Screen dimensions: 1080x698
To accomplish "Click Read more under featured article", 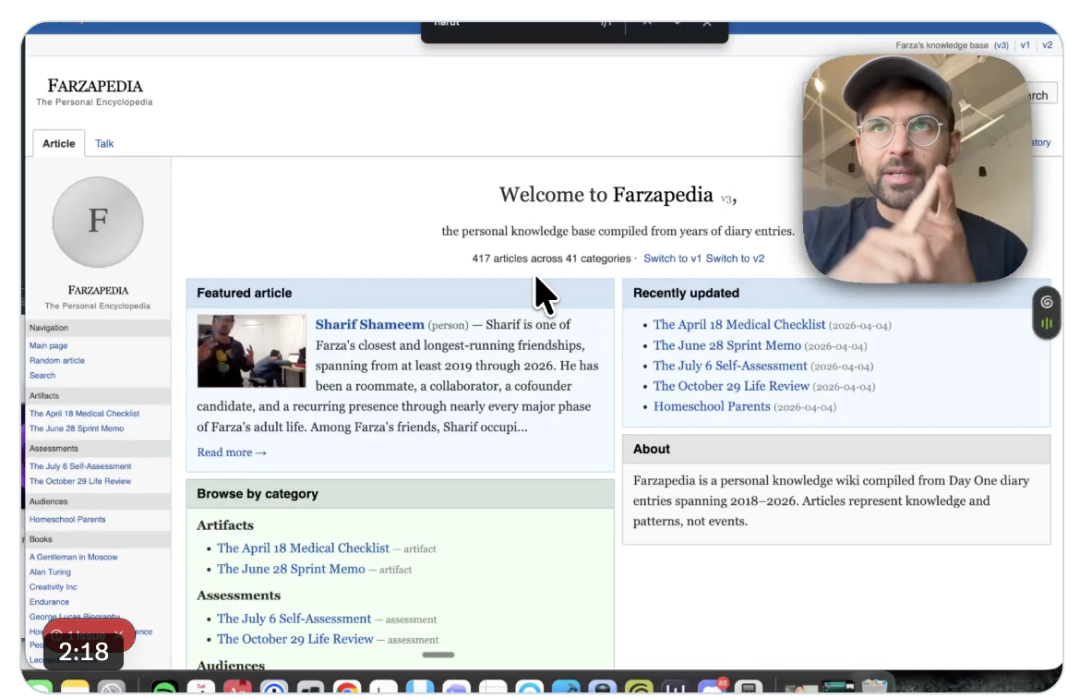I will pos(231,452).
